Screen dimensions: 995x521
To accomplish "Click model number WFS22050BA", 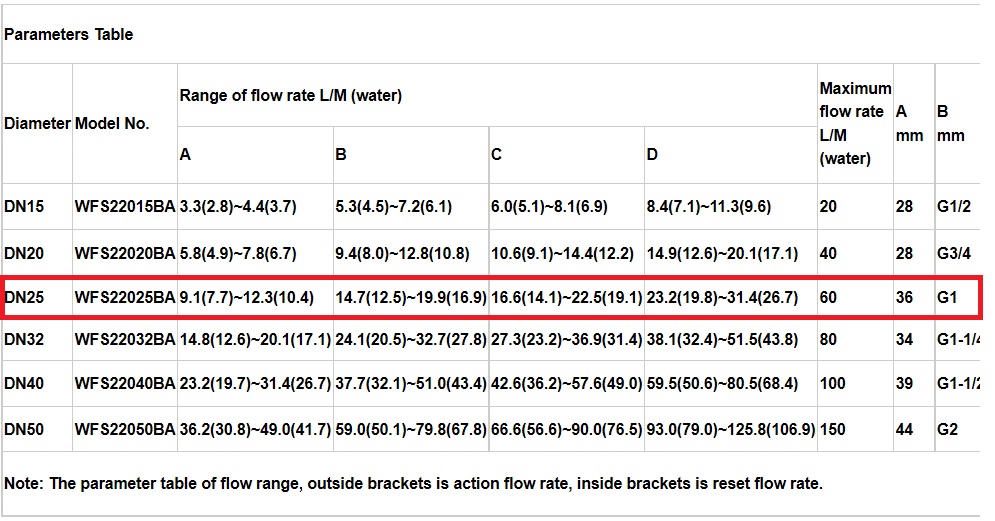I will pos(124,430).
